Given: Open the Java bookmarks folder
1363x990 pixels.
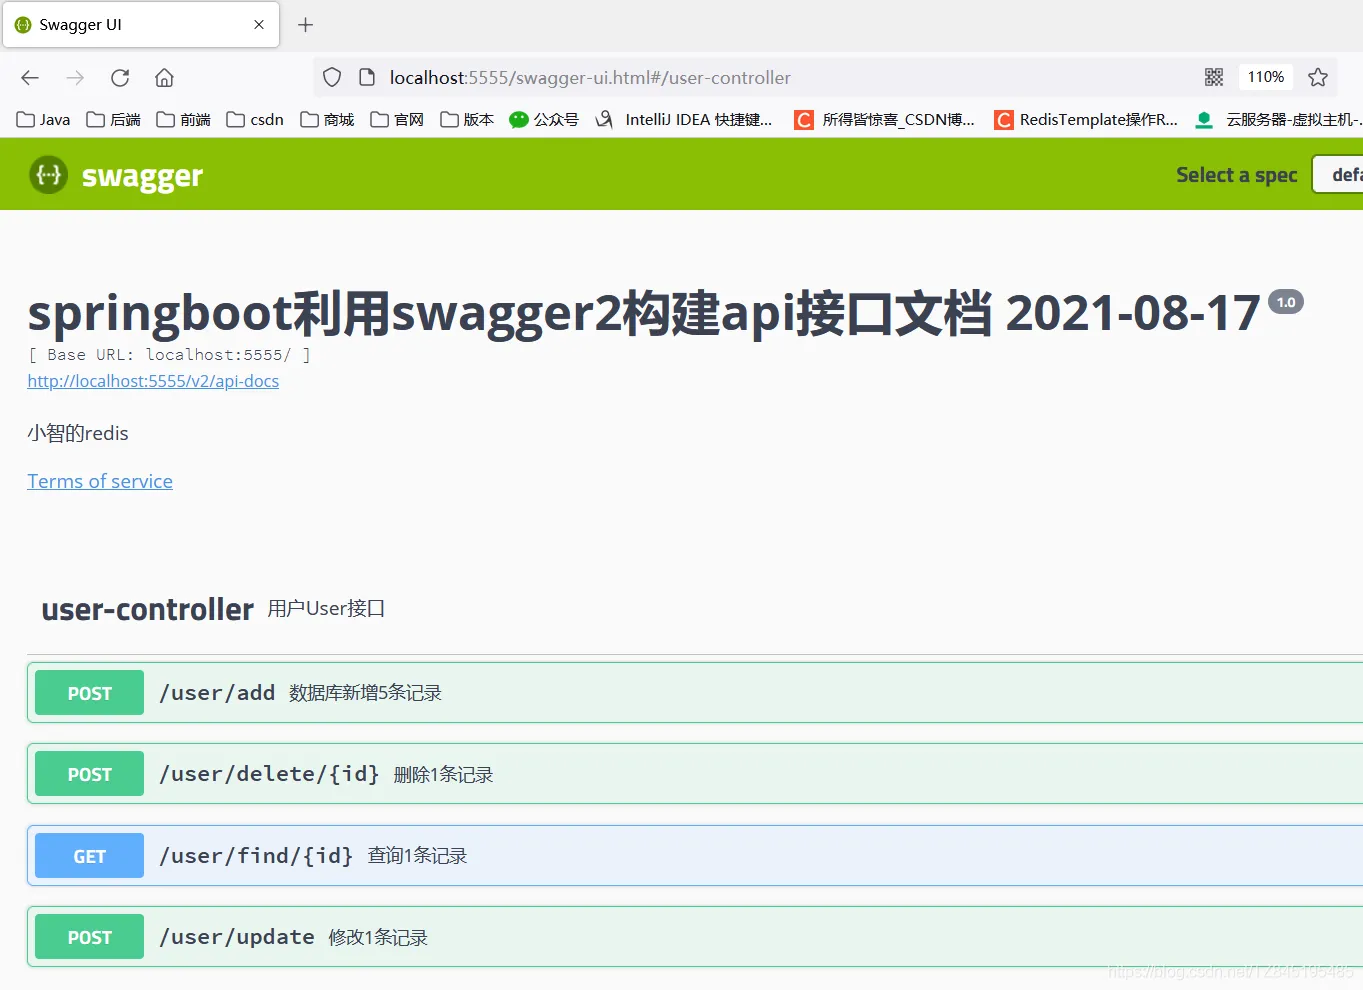Looking at the screenshot, I should click(44, 120).
